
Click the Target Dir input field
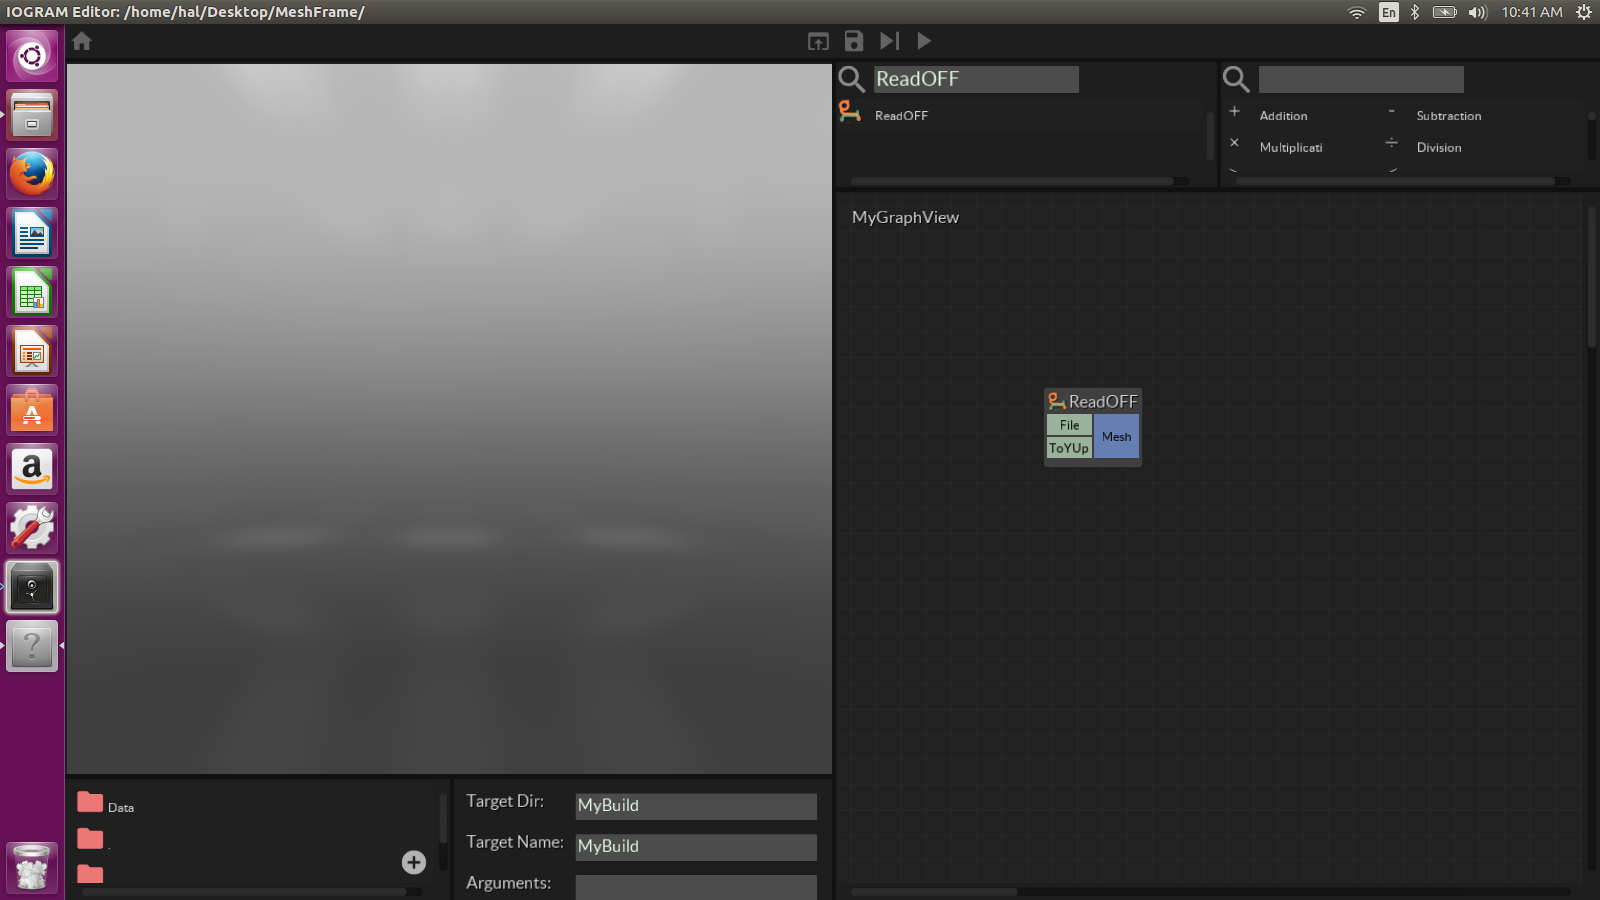pos(695,806)
